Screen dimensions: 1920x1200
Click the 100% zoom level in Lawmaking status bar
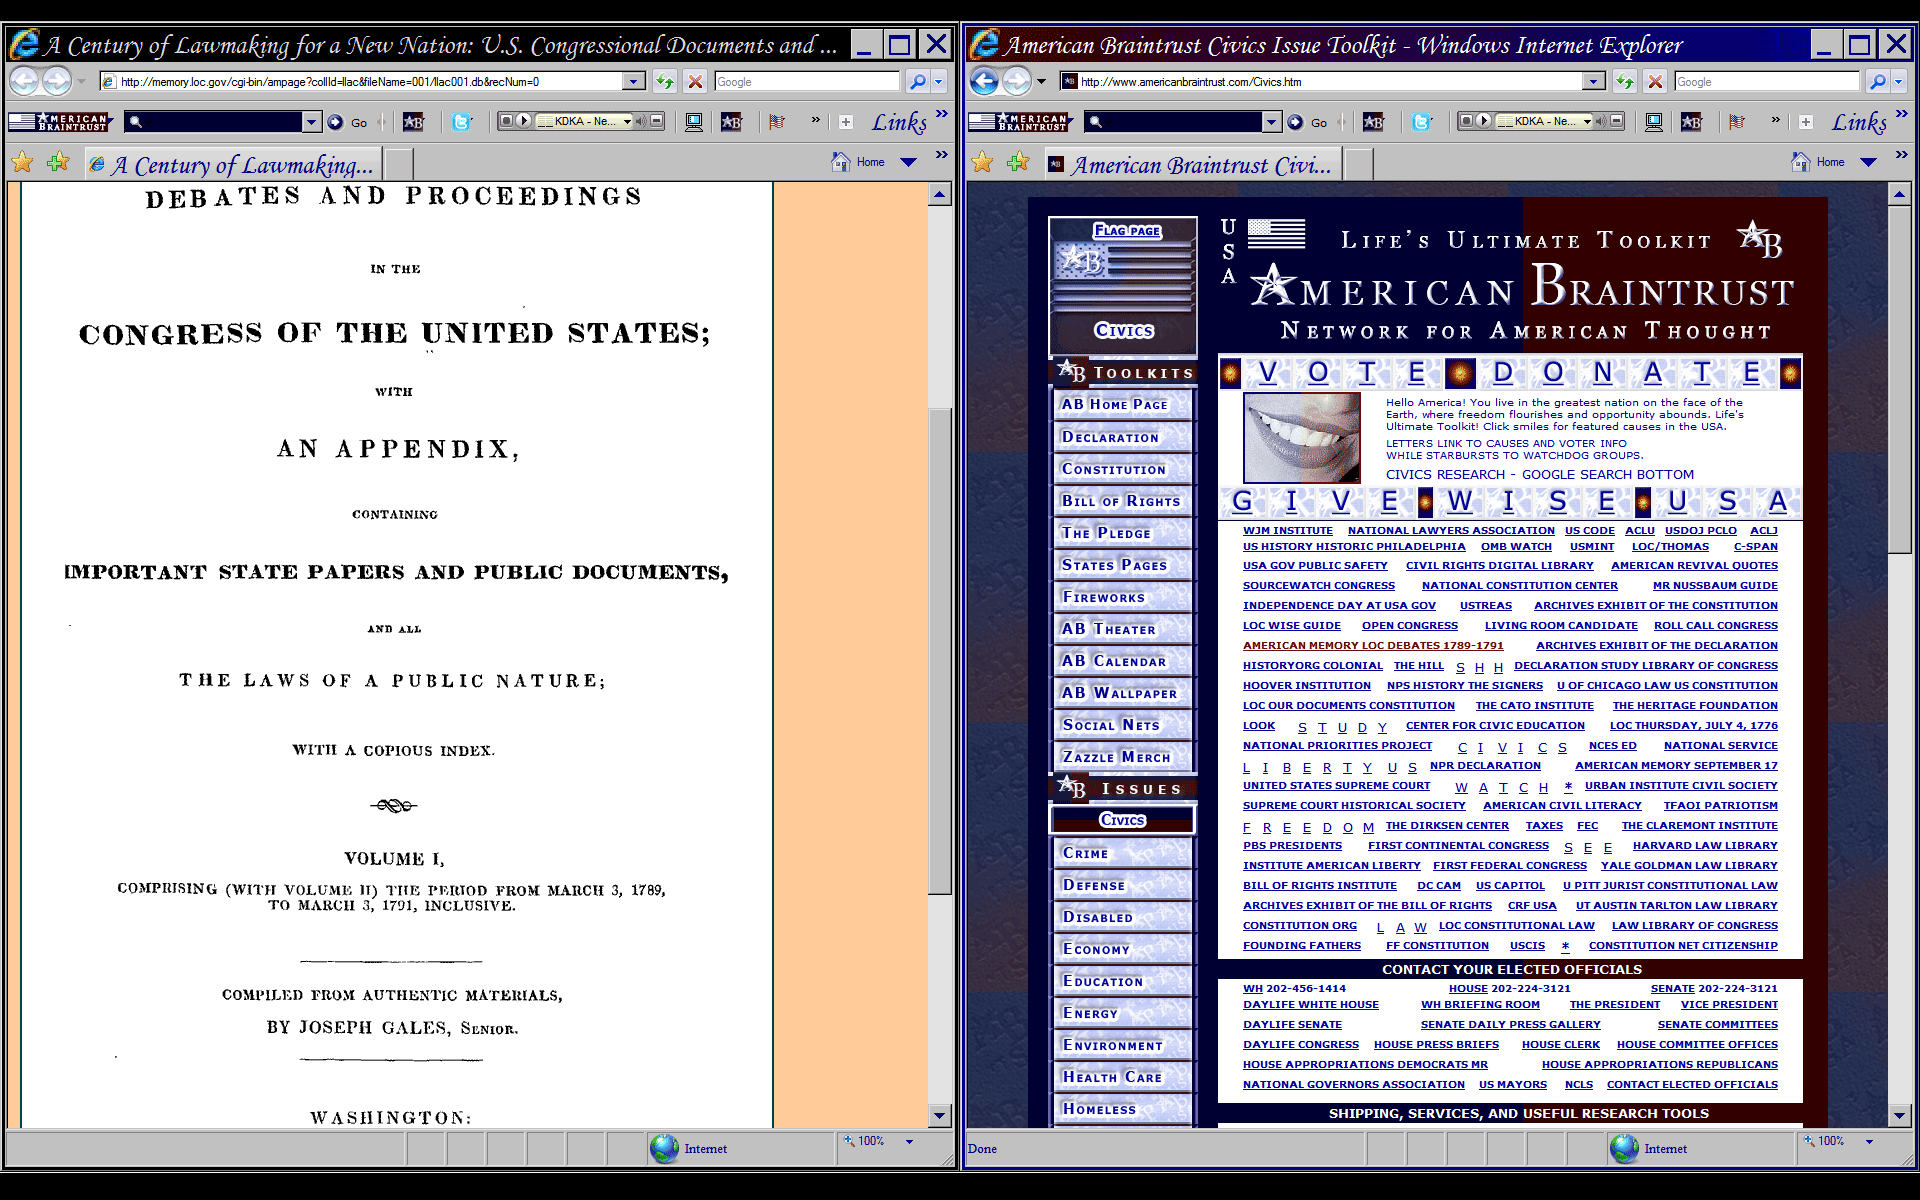(870, 1141)
